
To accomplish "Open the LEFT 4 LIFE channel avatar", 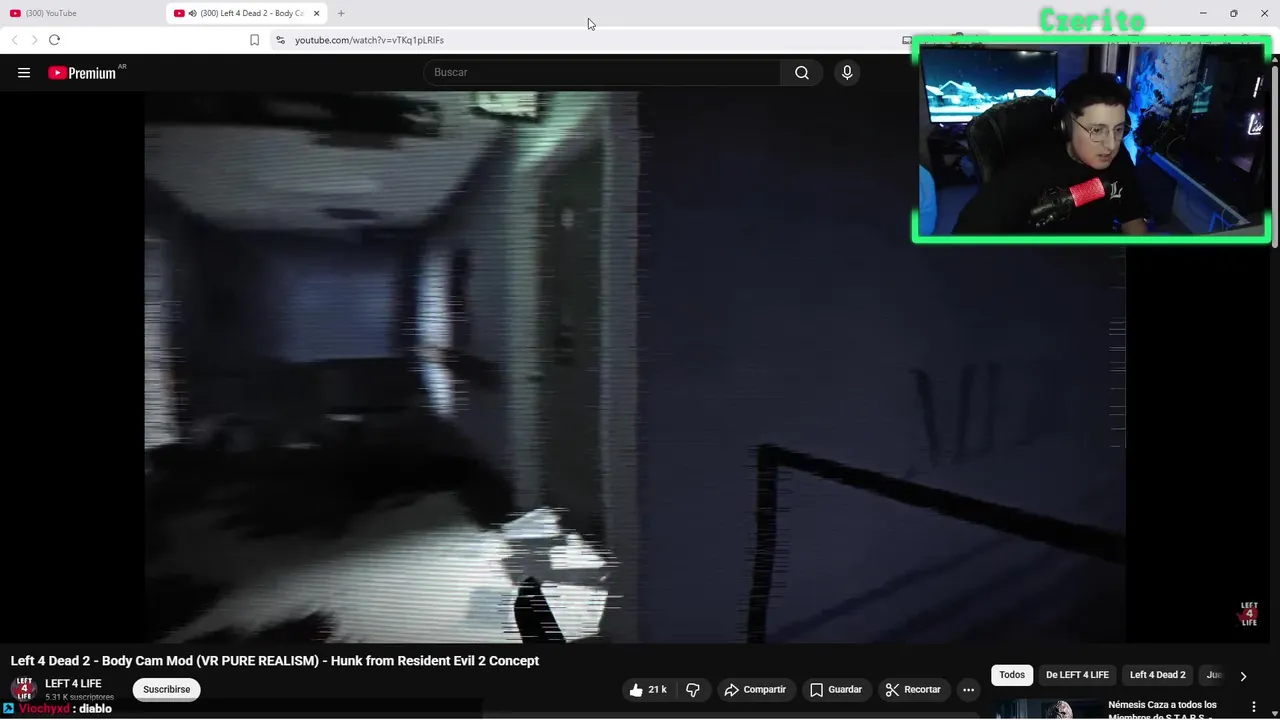I will [x=24, y=689].
